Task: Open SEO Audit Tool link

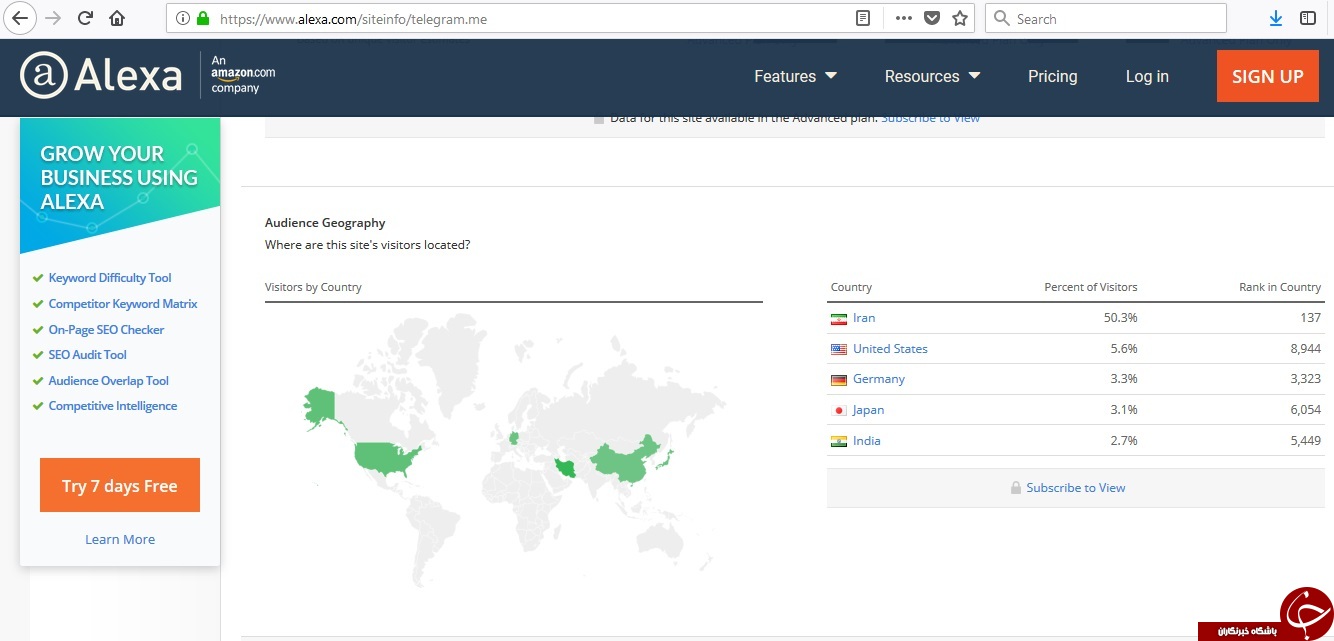Action: coord(88,355)
